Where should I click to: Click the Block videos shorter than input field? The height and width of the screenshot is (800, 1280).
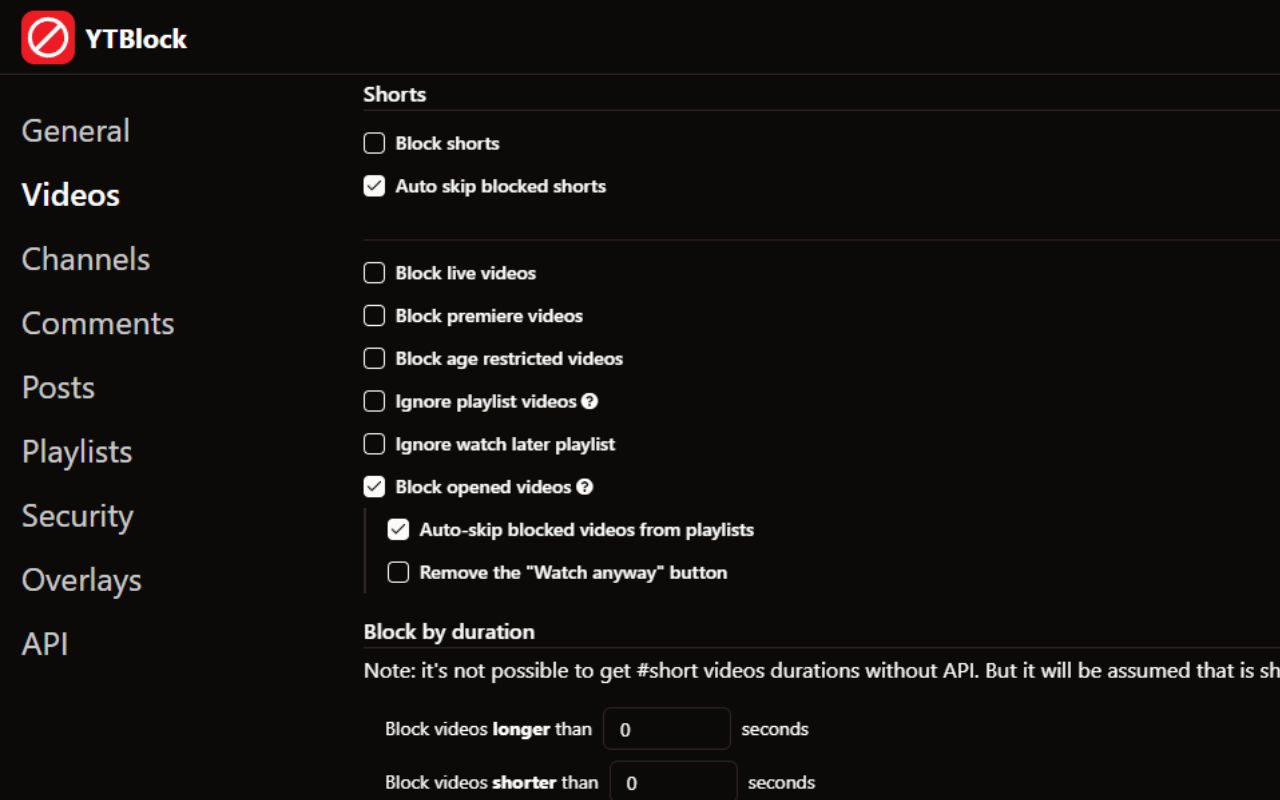coord(672,782)
